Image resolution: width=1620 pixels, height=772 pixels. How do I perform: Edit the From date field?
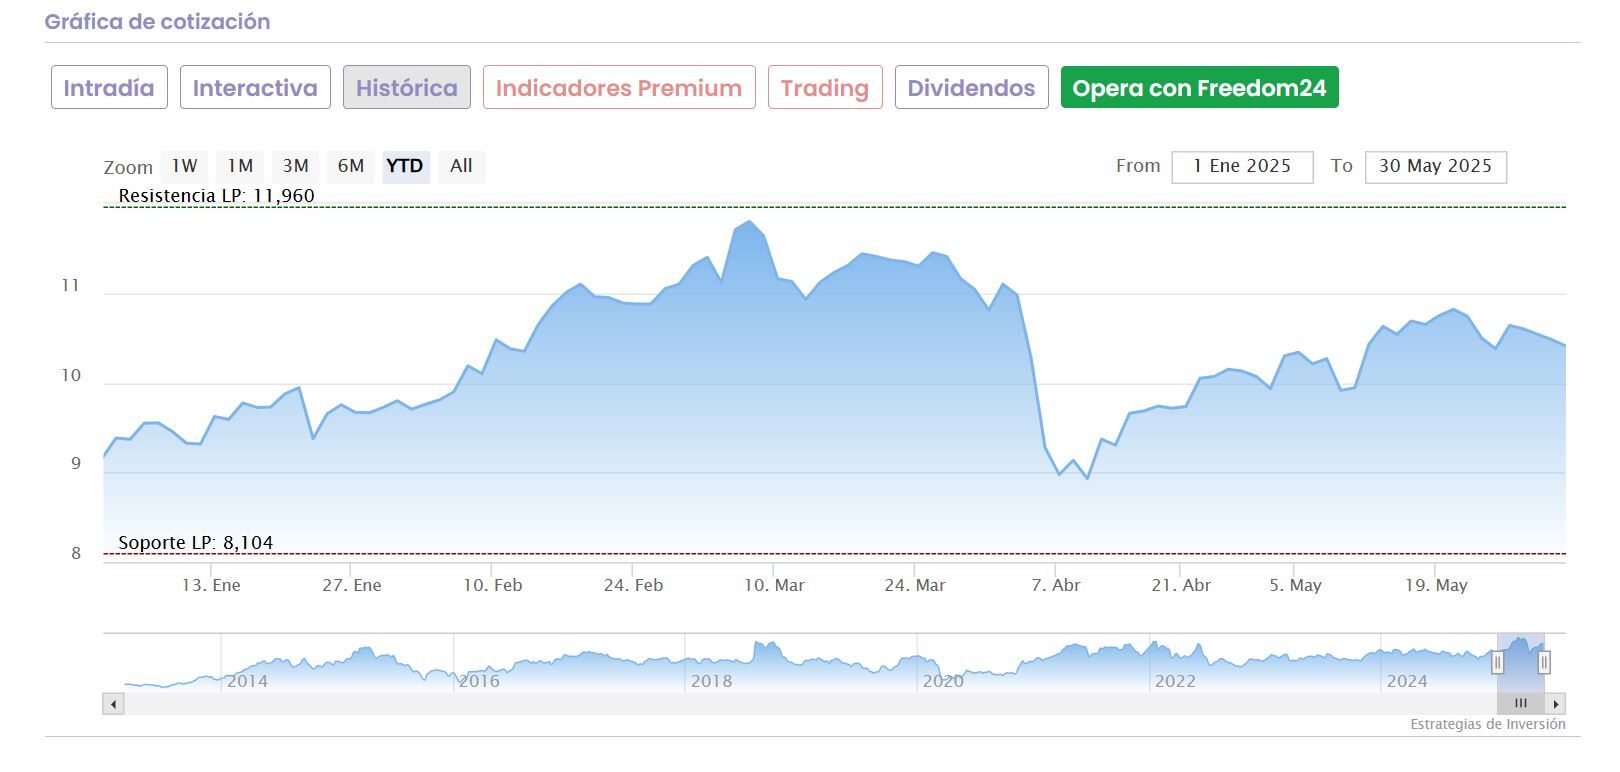(x=1242, y=167)
